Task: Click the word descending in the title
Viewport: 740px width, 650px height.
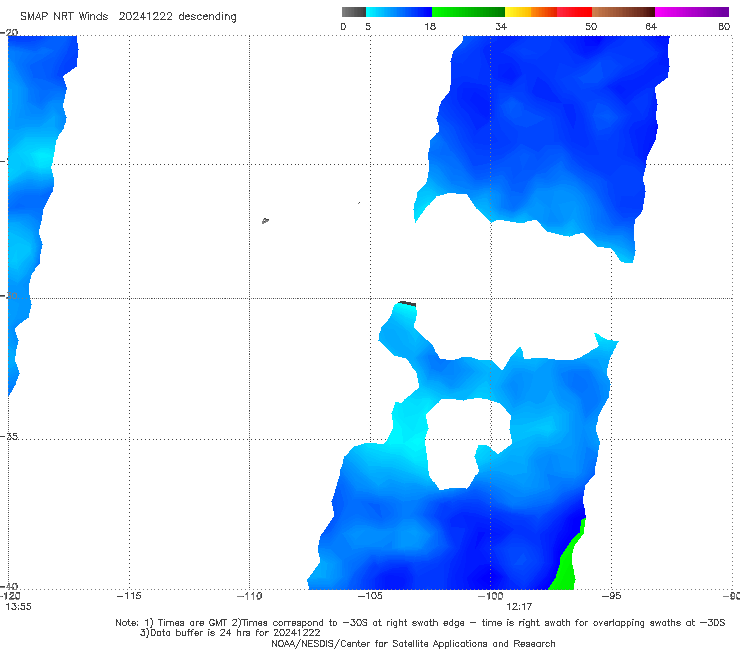Action: click(207, 17)
